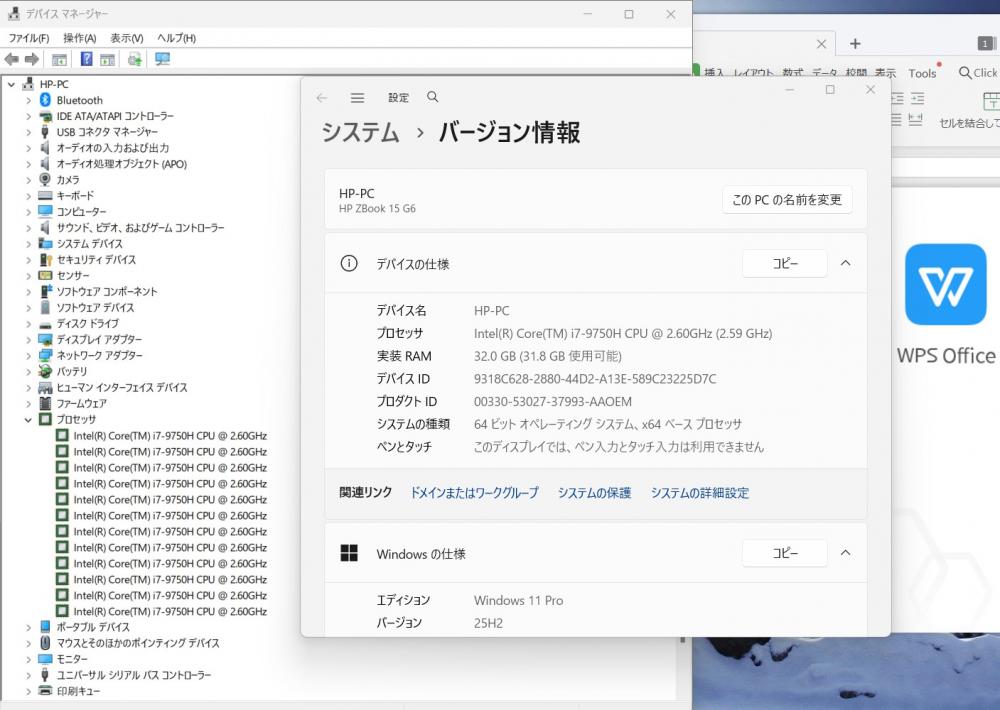Viewport: 1000px width, 710px height.
Task: Click the HP ZBook 15 G6 model text
Action: [x=378, y=209]
